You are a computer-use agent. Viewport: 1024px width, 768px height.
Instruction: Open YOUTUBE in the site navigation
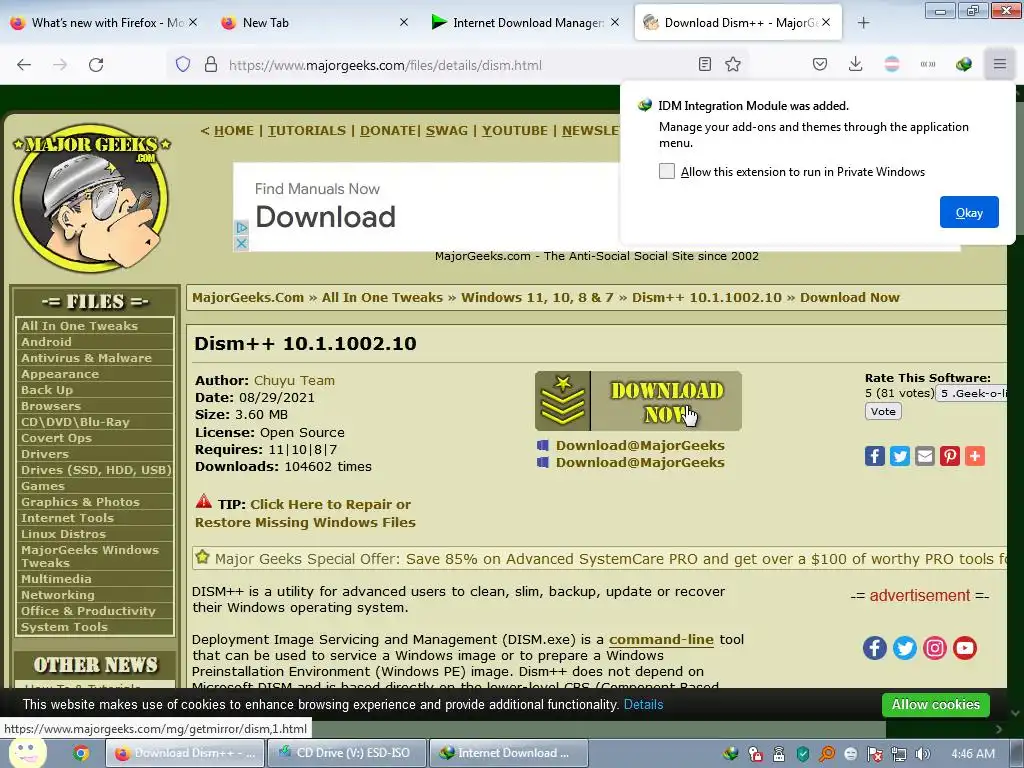pyautogui.click(x=515, y=131)
